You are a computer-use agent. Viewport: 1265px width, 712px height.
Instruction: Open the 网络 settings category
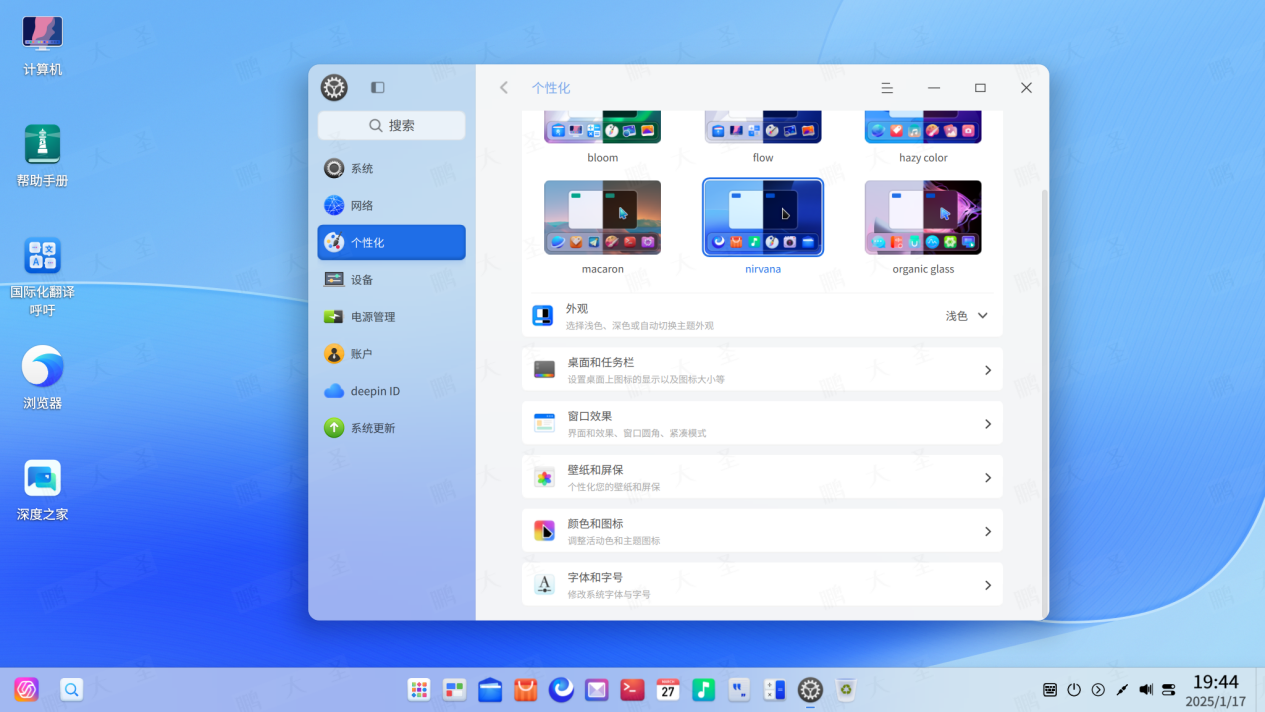pyautogui.click(x=391, y=206)
